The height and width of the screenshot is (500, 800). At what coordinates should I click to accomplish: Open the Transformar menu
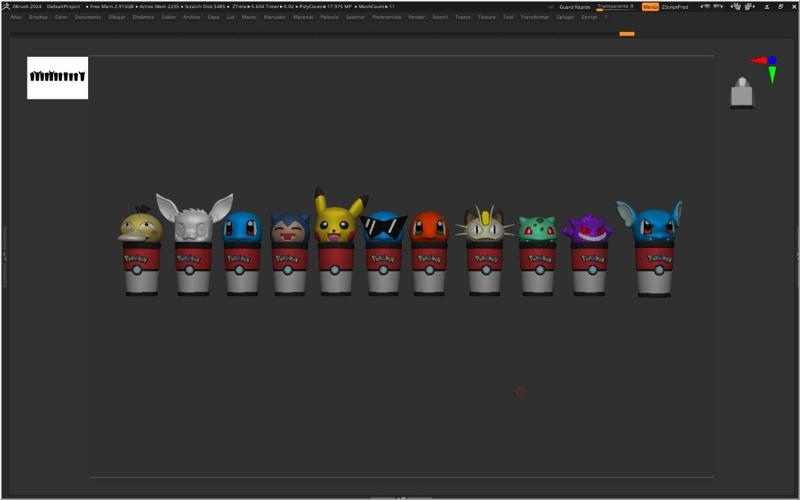coord(535,17)
